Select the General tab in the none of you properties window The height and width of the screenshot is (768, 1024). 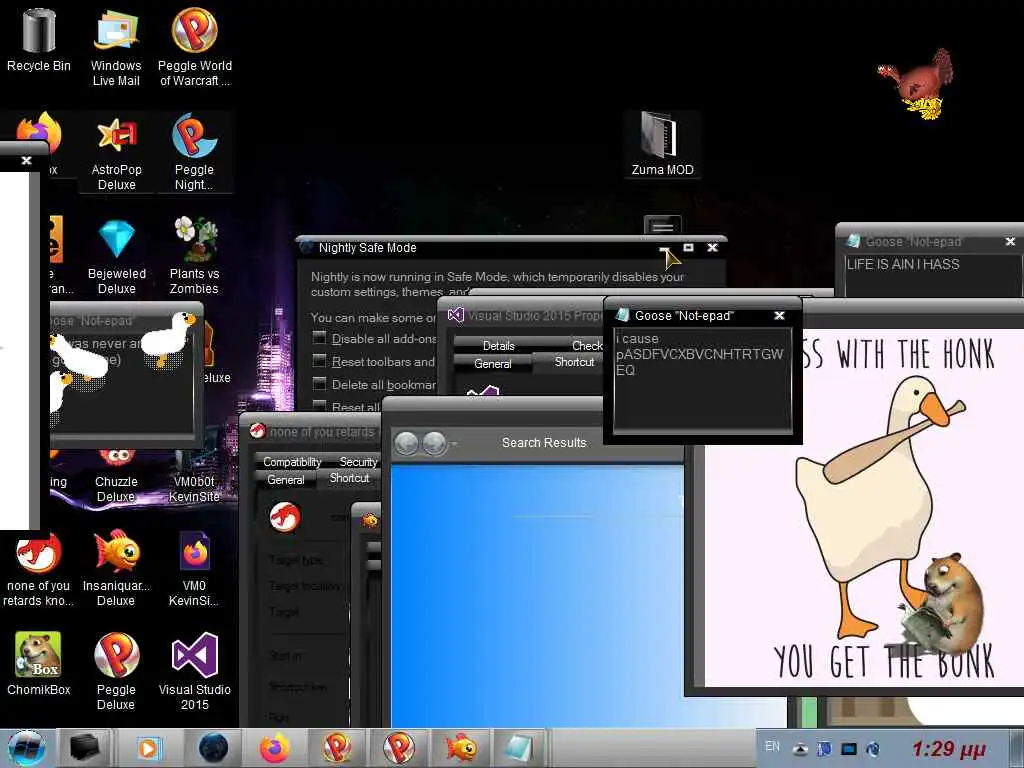click(285, 479)
